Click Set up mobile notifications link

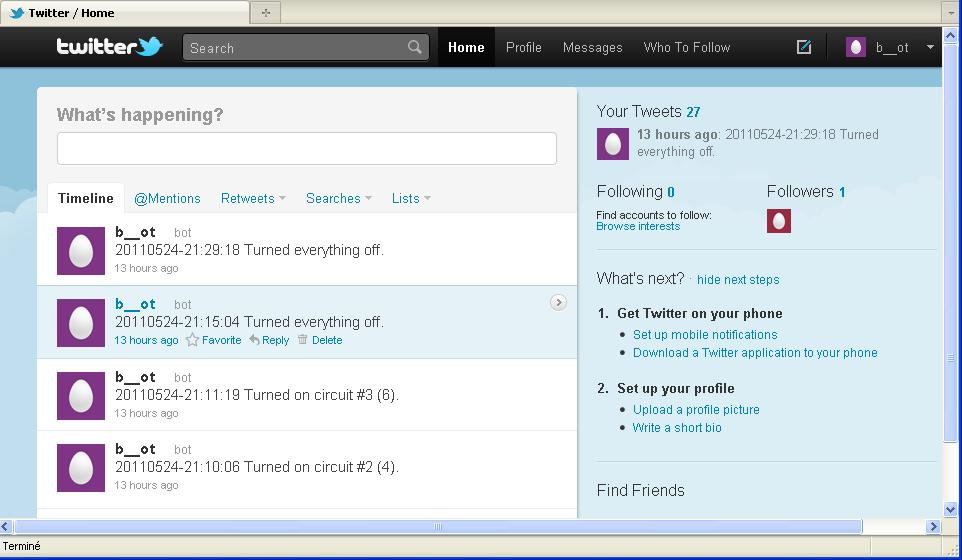pos(705,334)
